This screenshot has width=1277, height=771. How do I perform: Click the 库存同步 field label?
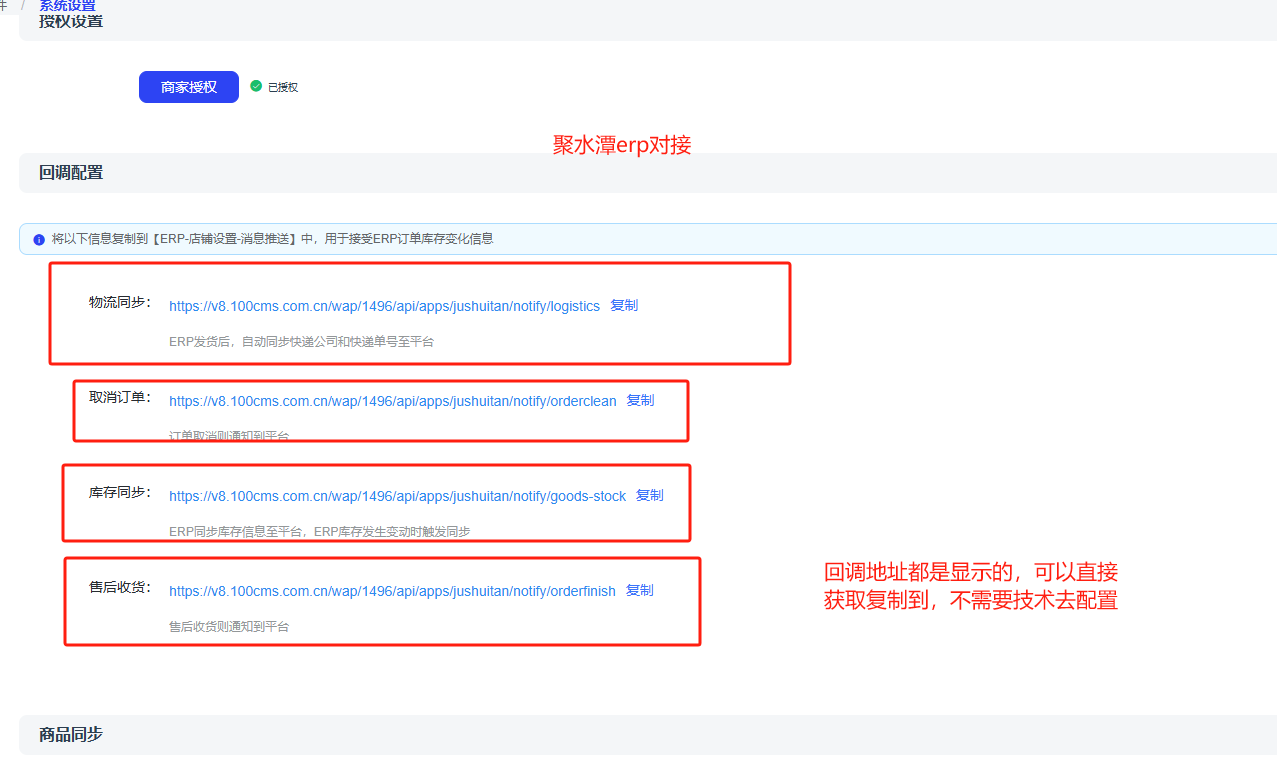(x=120, y=492)
